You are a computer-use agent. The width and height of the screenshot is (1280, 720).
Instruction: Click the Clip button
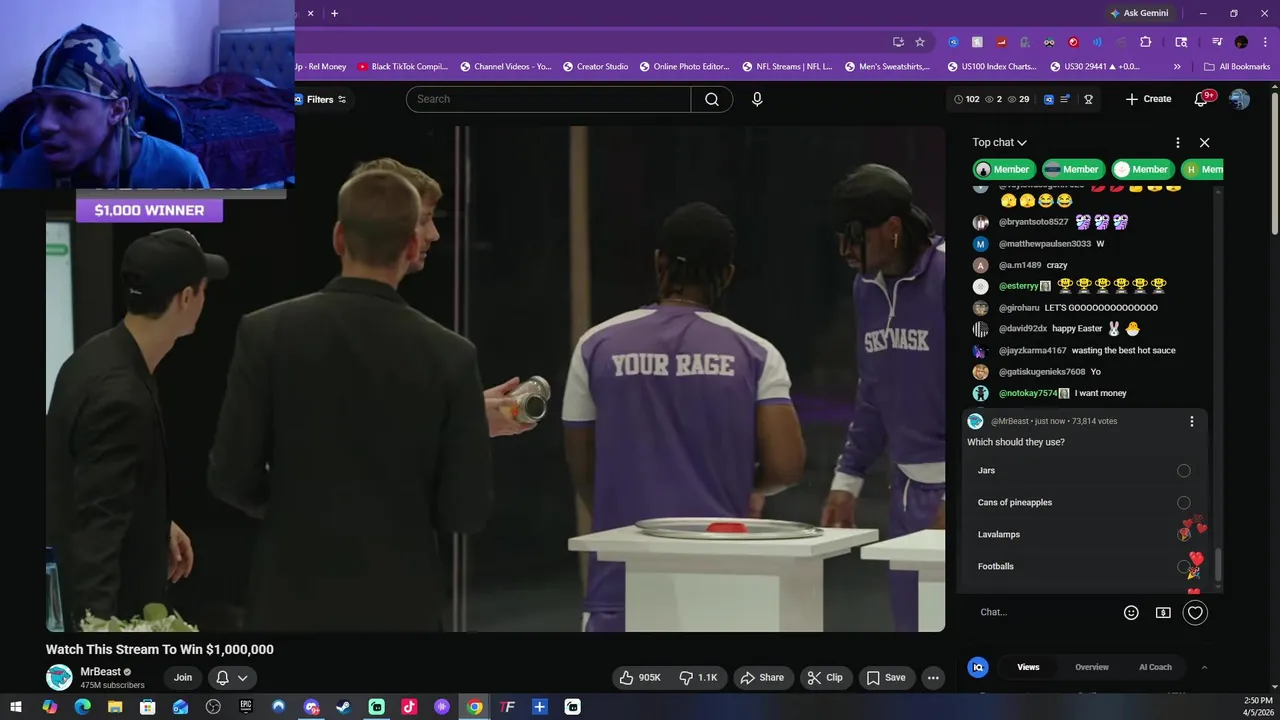[825, 677]
